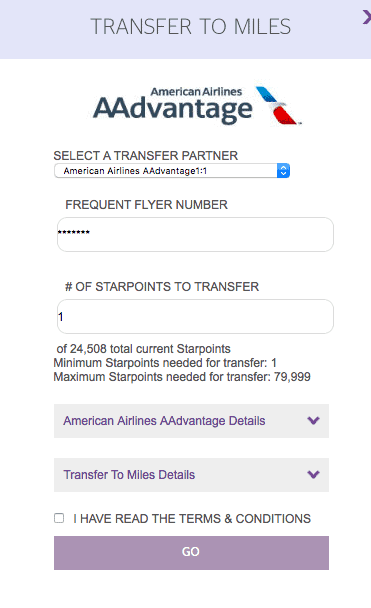
Task: Click the Maximum Starpoints 79,999 line
Action: (182, 377)
